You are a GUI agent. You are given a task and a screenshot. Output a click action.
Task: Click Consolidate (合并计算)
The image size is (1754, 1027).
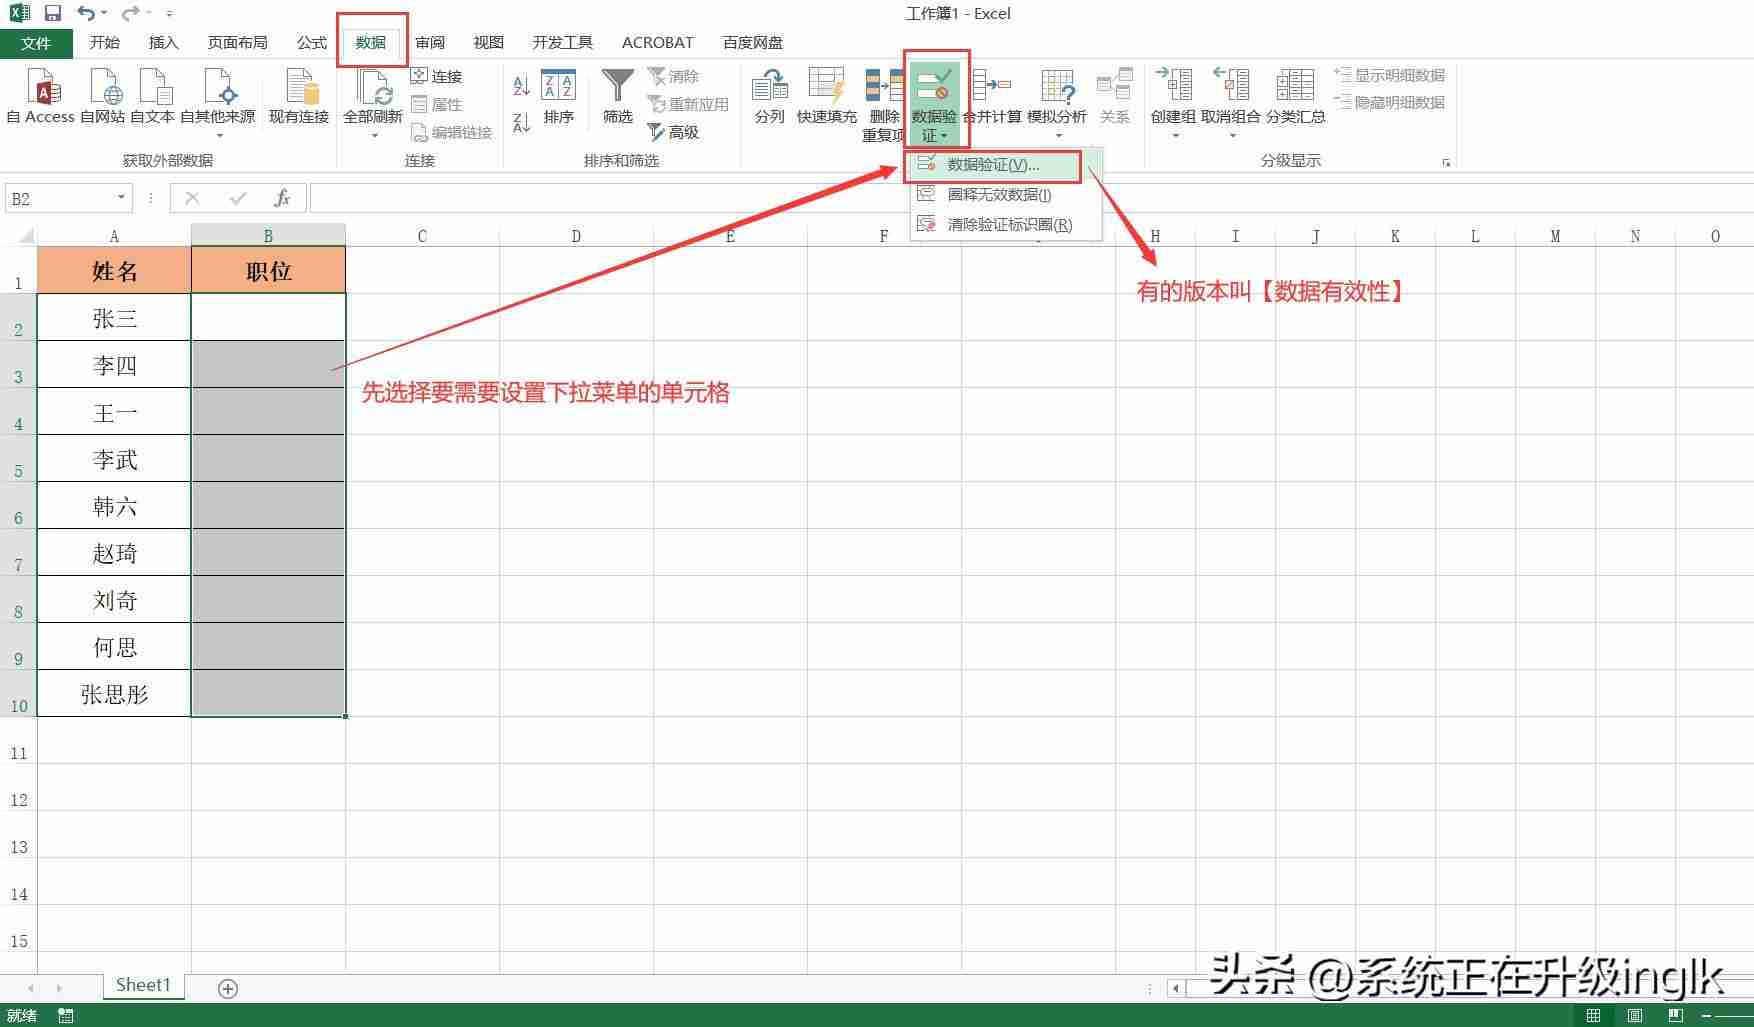click(x=992, y=96)
